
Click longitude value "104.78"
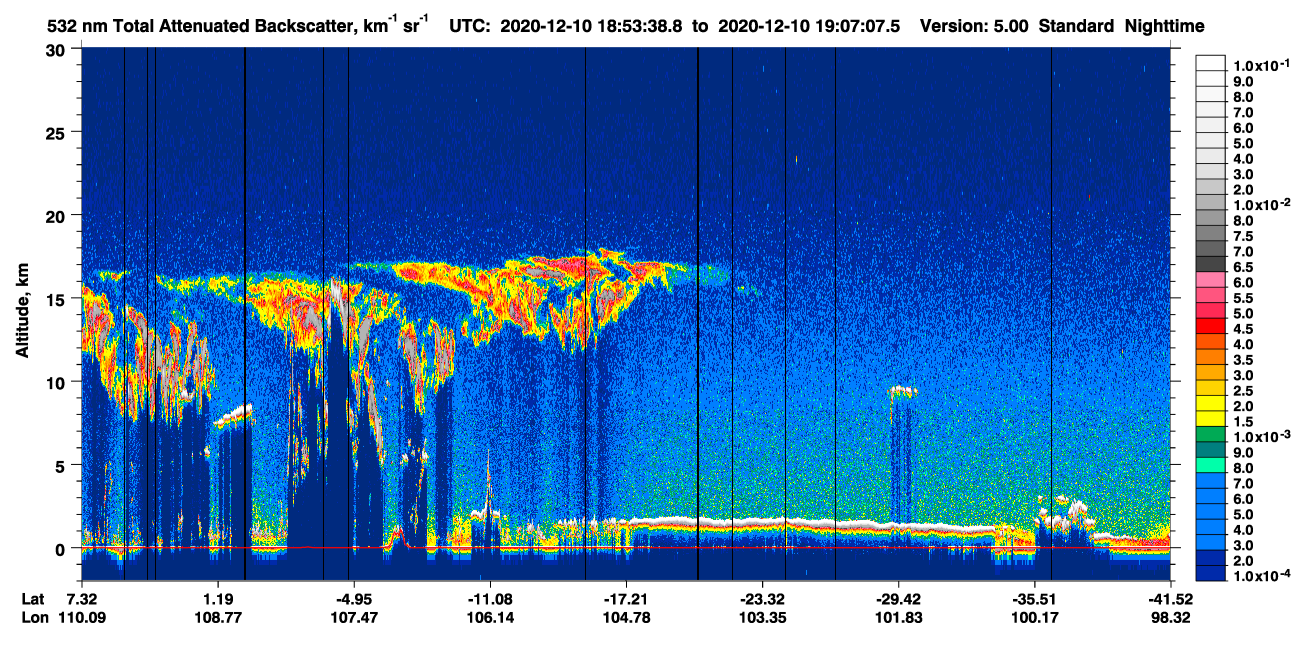(625, 618)
